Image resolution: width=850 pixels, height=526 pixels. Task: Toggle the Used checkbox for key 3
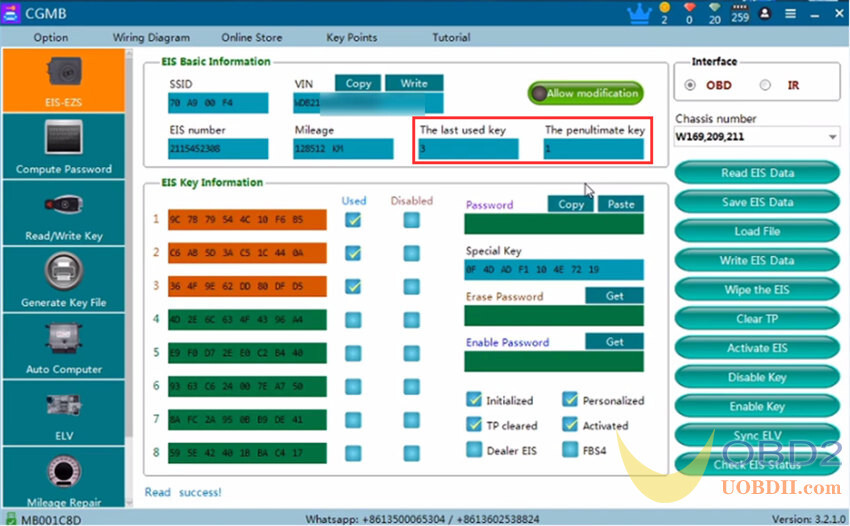(353, 286)
